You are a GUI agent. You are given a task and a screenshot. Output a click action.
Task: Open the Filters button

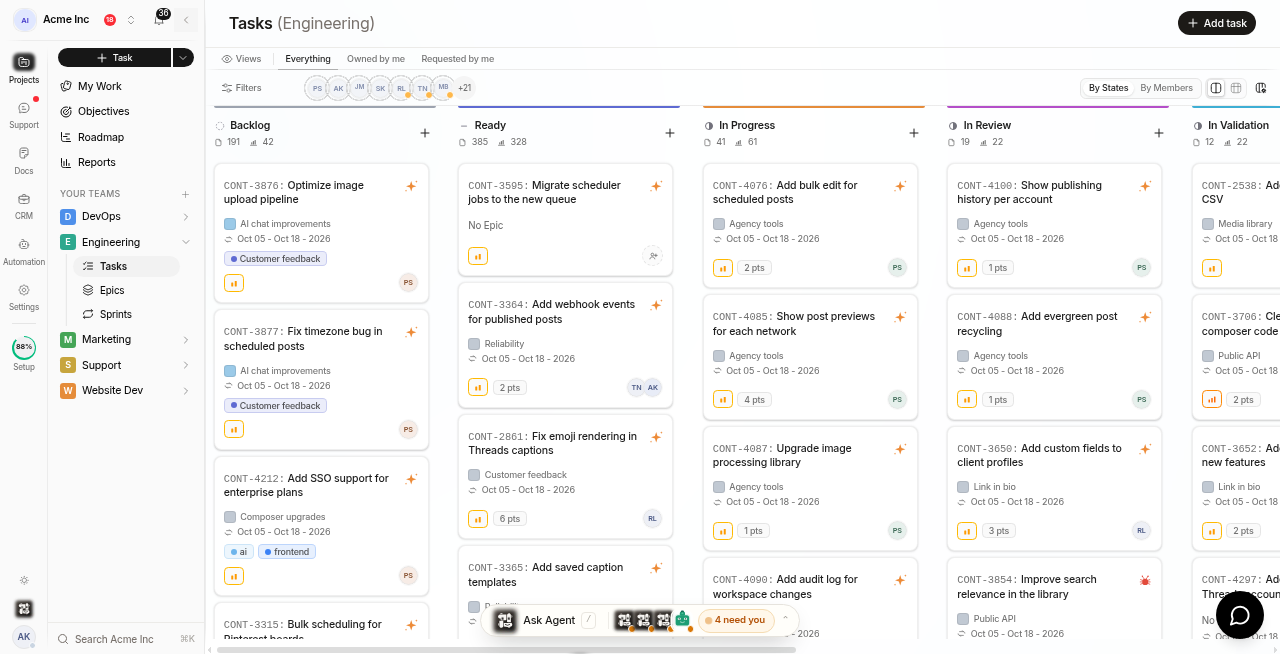tap(241, 88)
